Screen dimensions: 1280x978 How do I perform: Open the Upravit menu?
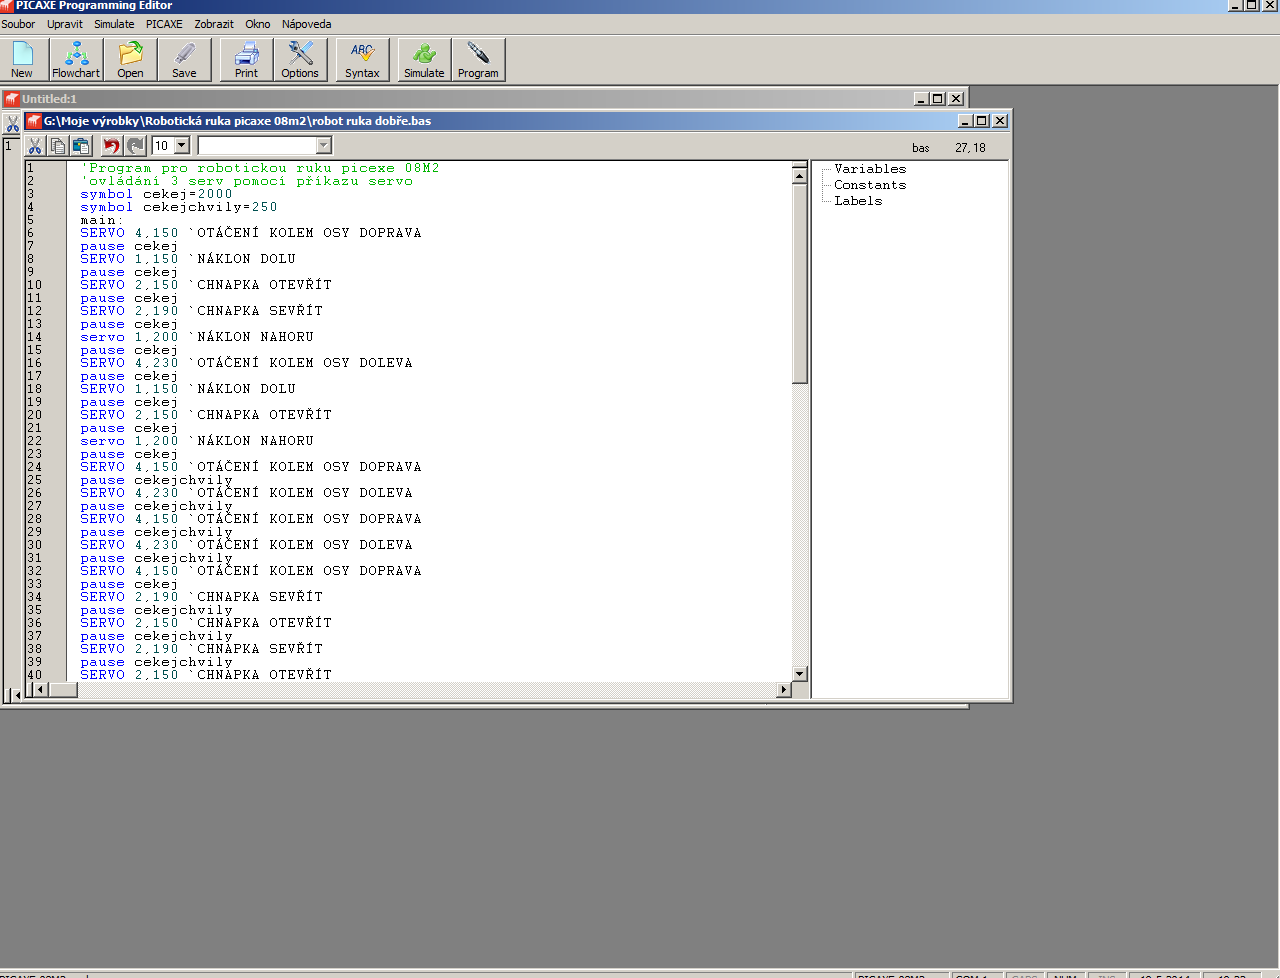coord(65,24)
